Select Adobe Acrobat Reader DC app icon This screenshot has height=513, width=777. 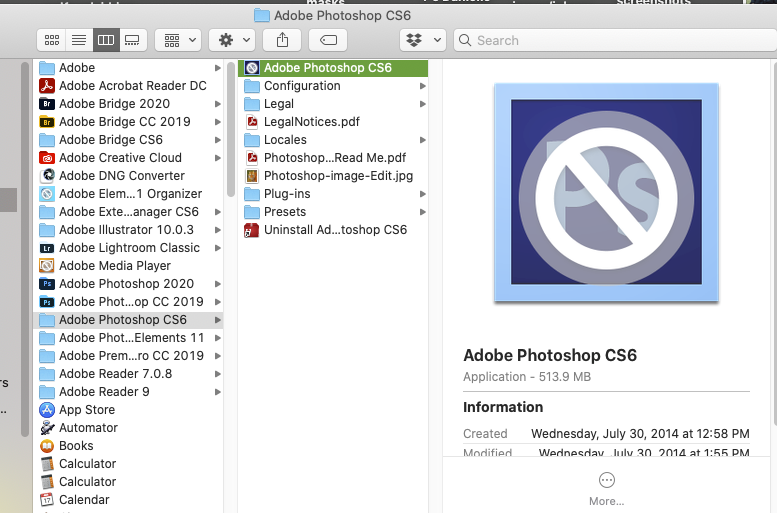(47, 86)
